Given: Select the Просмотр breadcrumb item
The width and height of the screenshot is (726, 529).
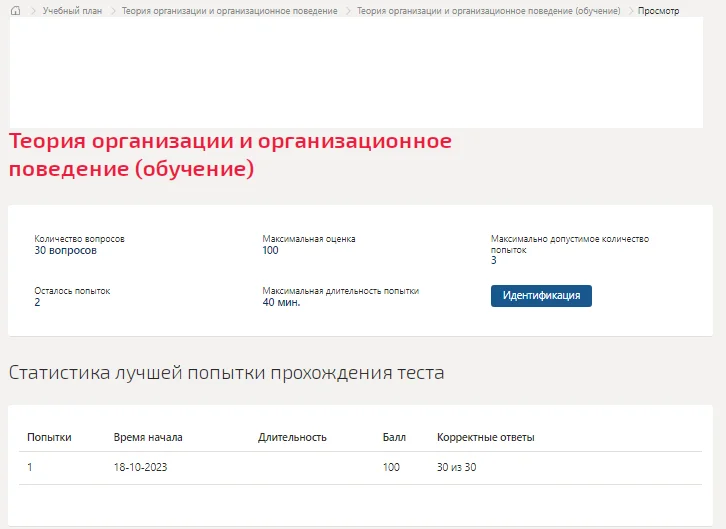Looking at the screenshot, I should tap(658, 11).
